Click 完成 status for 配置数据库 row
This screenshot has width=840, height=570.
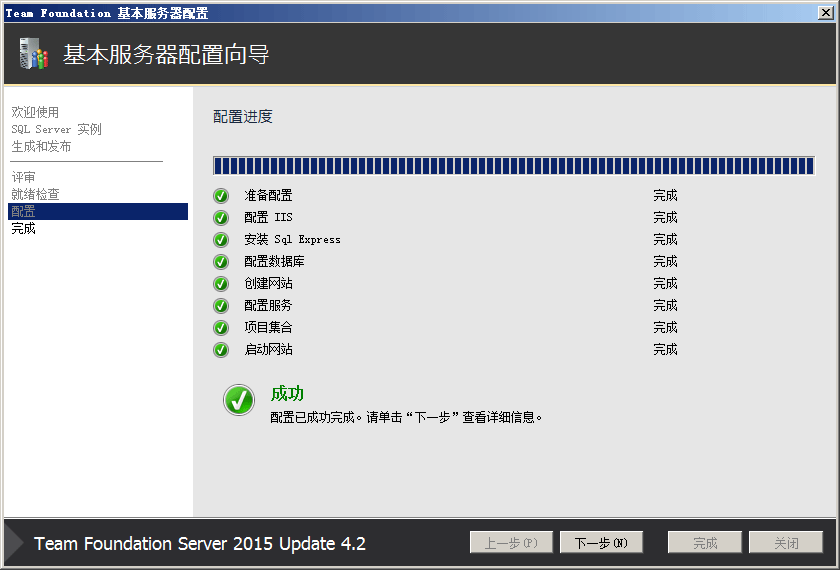[x=665, y=261]
